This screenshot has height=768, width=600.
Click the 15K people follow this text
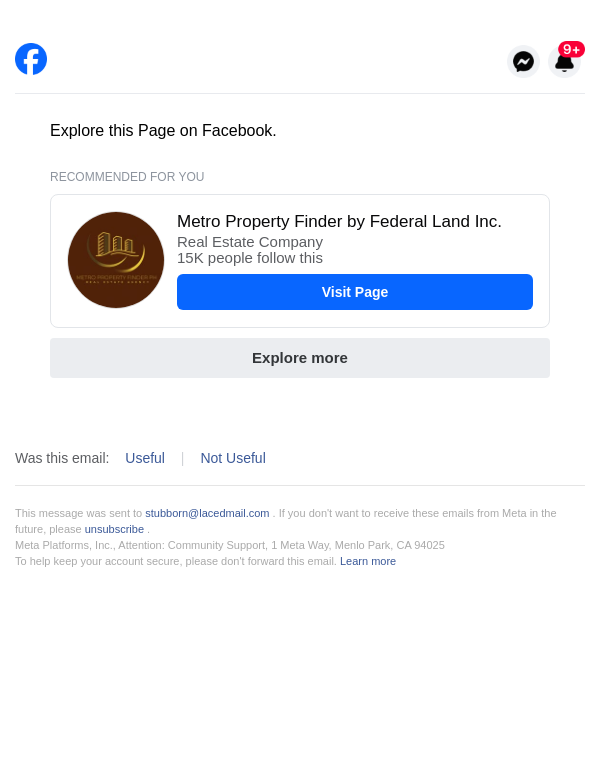point(250,258)
